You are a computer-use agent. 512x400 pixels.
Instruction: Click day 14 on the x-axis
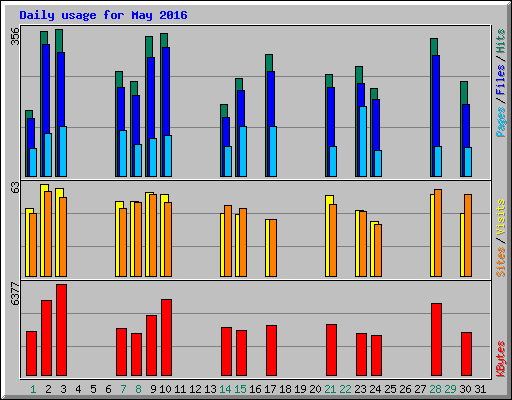[225, 389]
